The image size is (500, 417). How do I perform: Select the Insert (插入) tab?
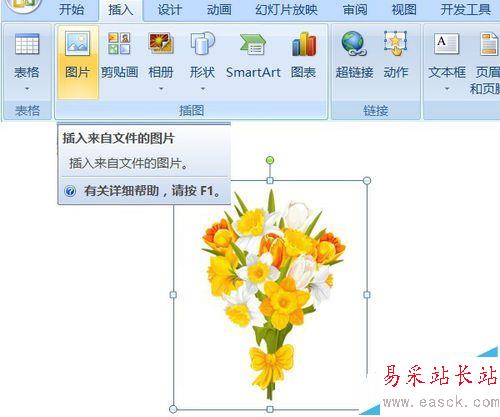(121, 9)
